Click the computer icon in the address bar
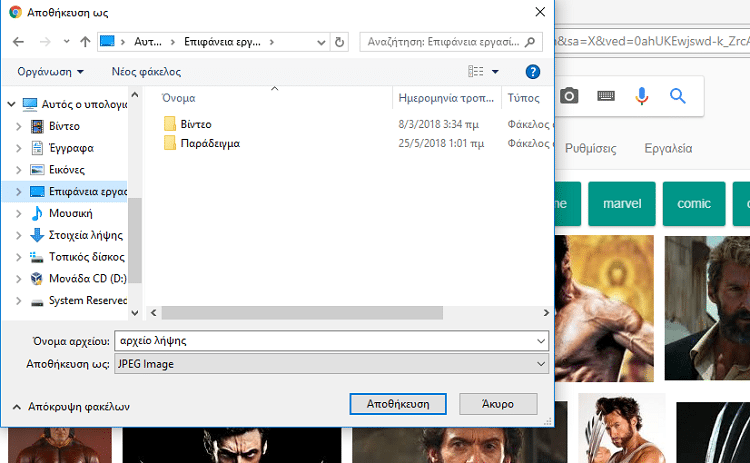Screen dimensions: 750x463 click(x=107, y=42)
